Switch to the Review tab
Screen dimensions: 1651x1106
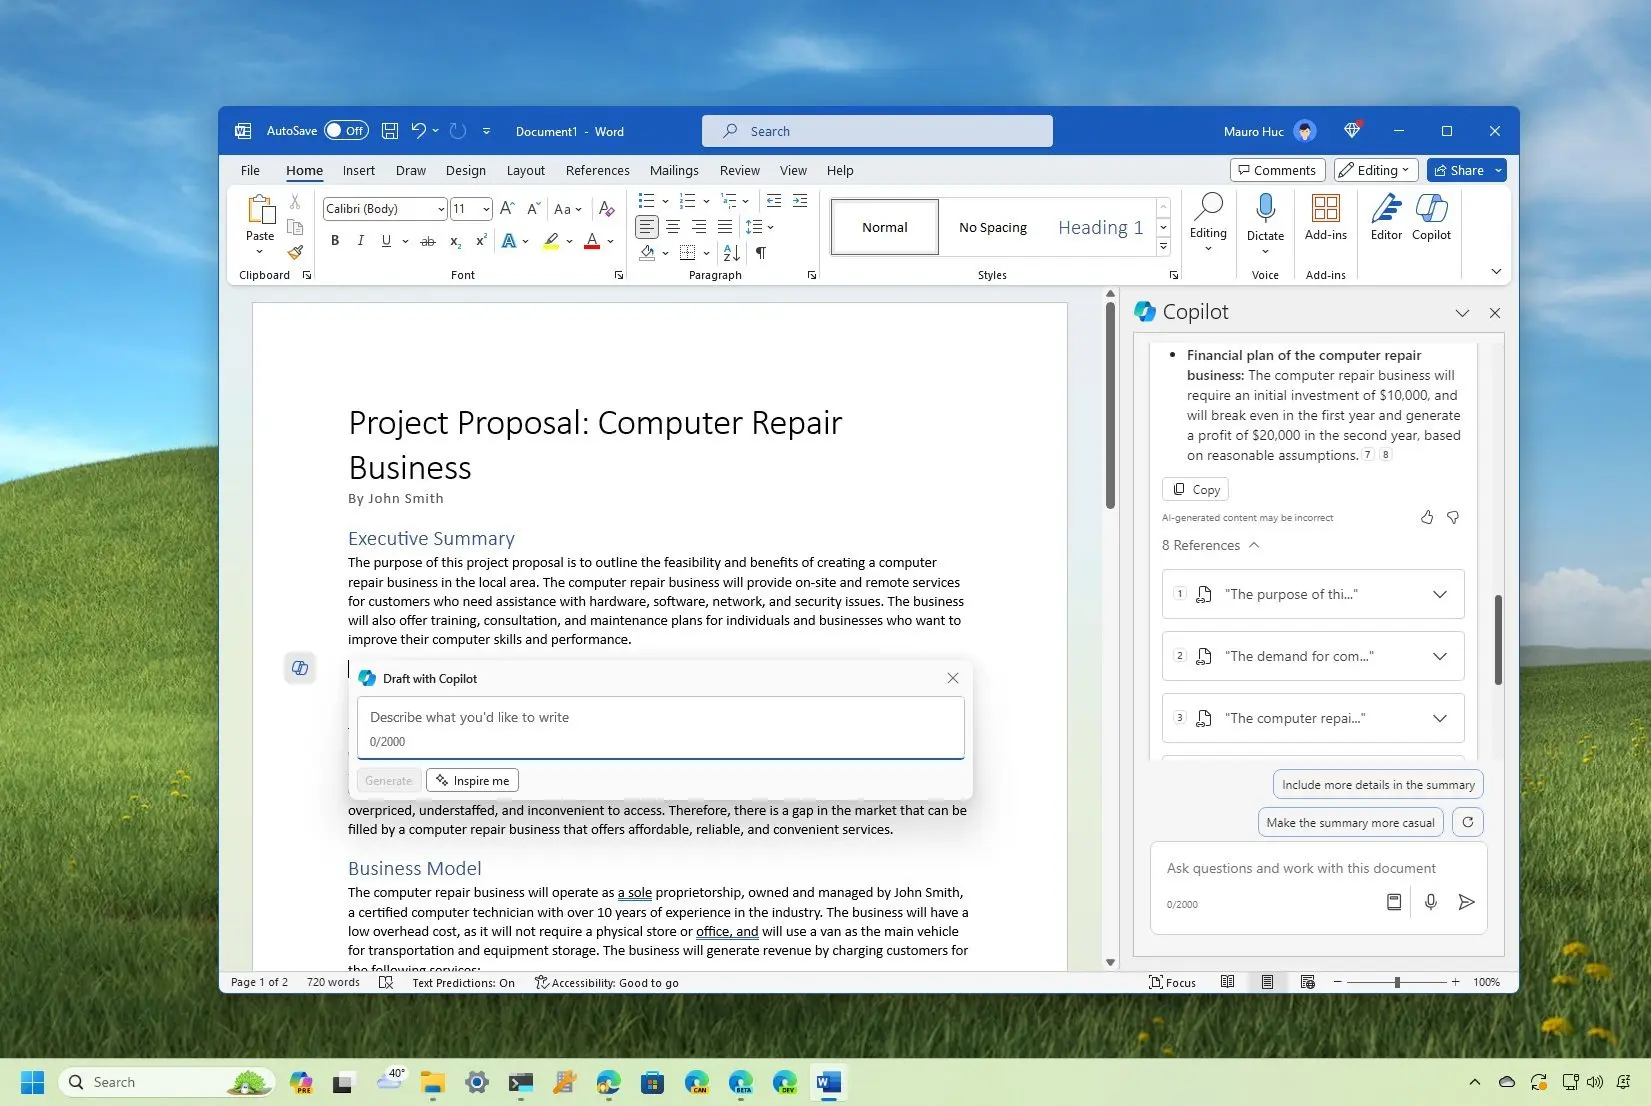(x=739, y=170)
